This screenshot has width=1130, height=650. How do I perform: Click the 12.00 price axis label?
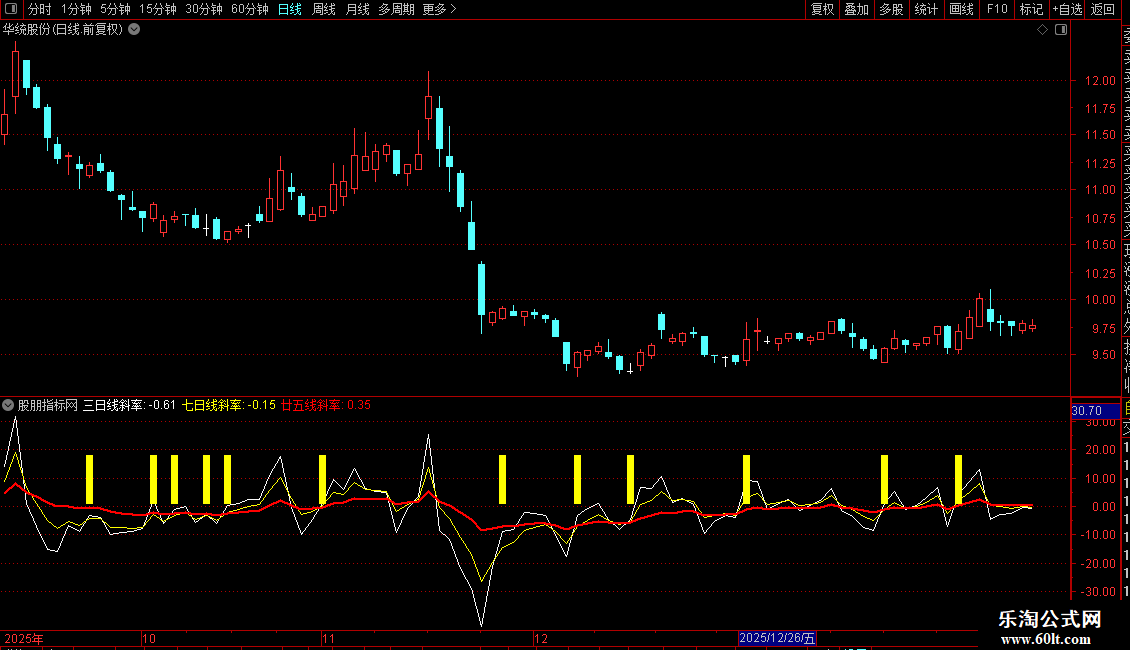coord(1100,81)
